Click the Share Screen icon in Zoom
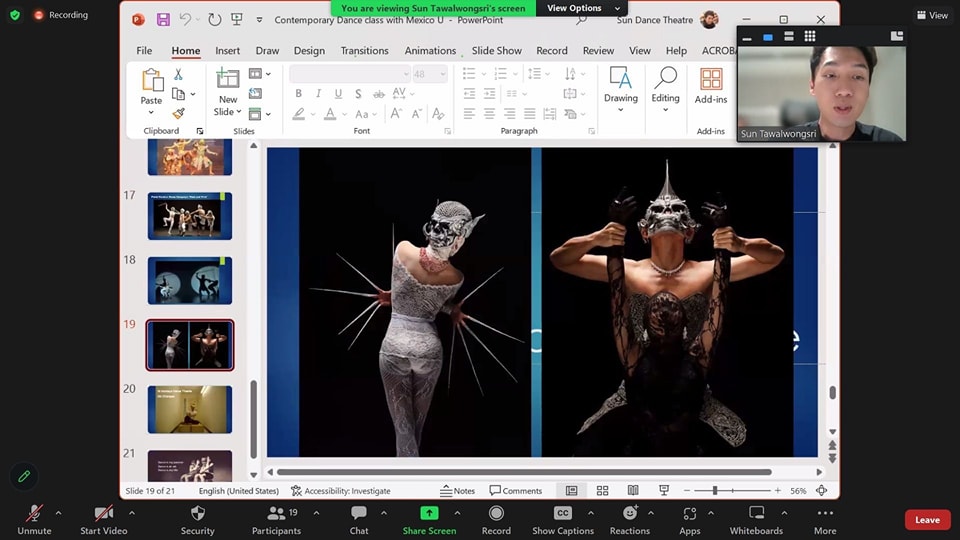Screen dimensions: 960x540 [x=429, y=513]
